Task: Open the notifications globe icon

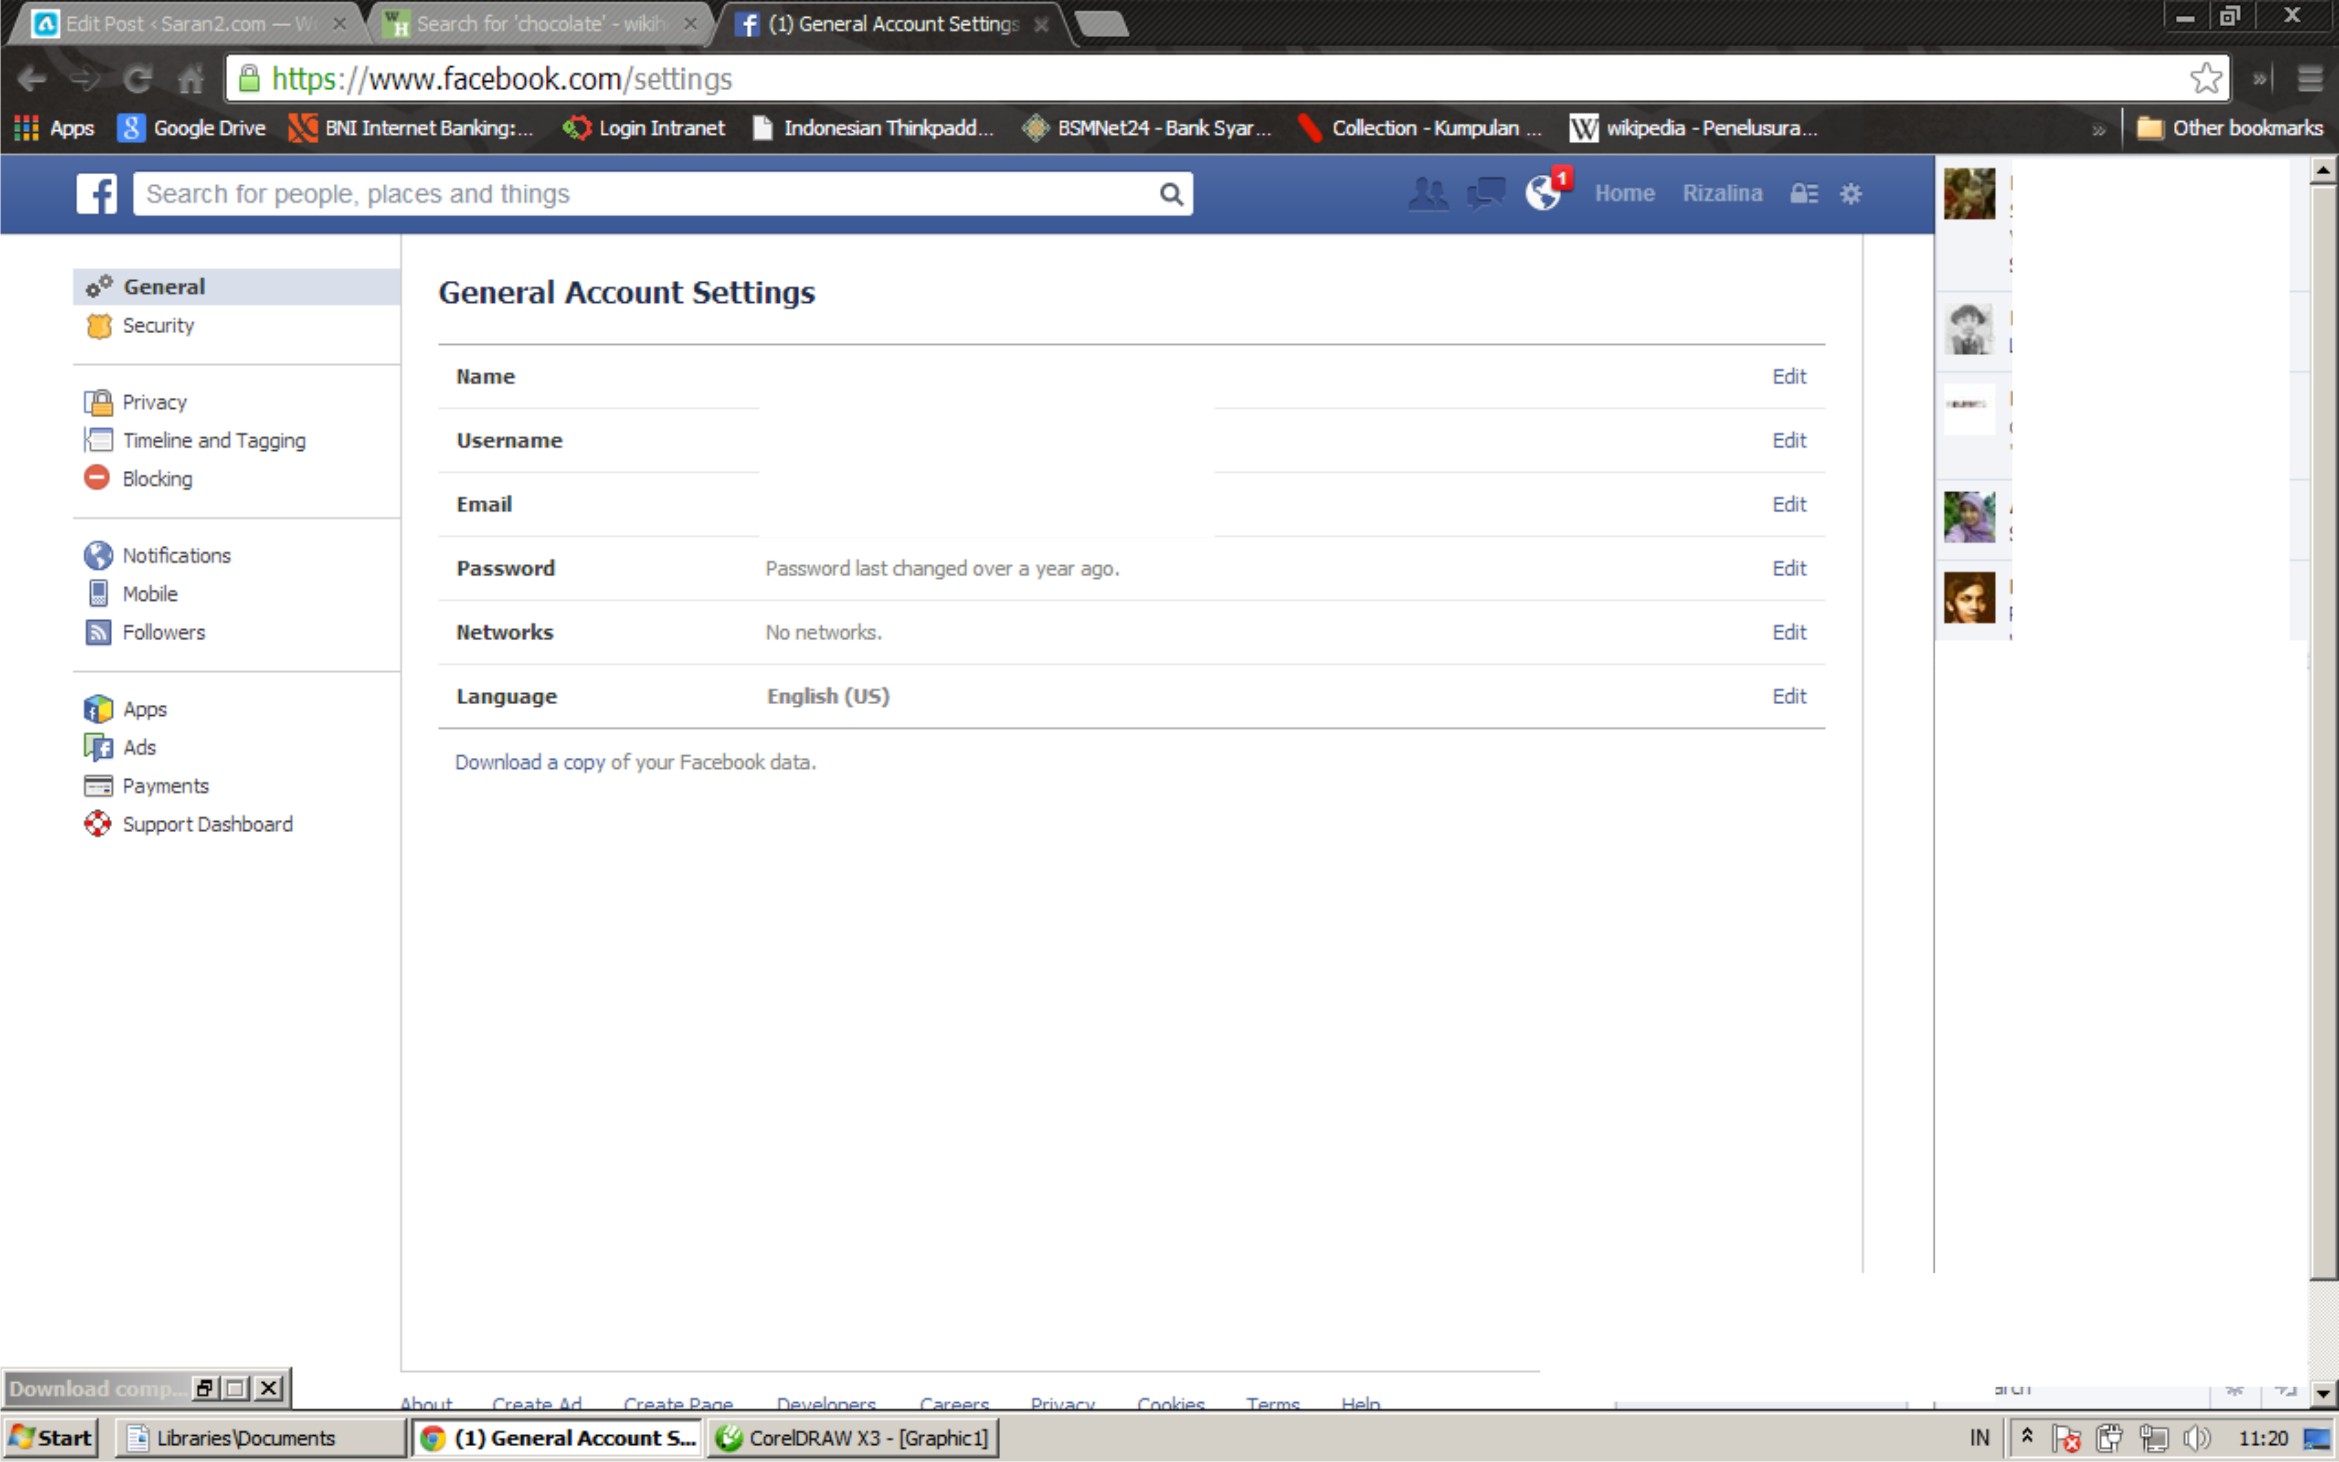Action: coord(1544,192)
